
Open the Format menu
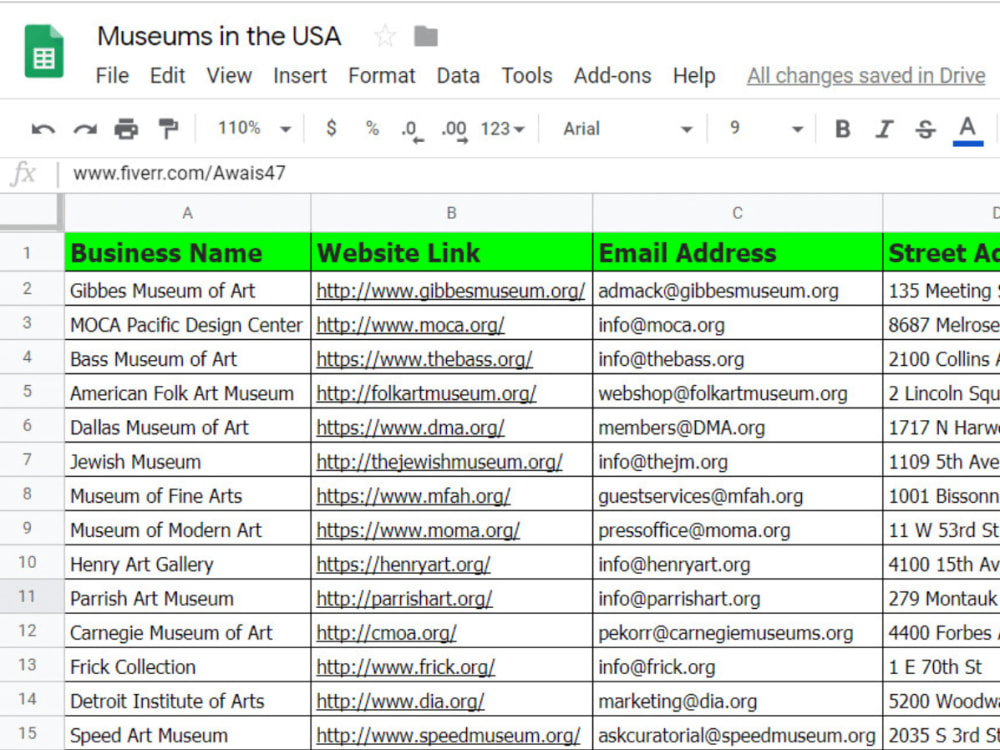381,76
